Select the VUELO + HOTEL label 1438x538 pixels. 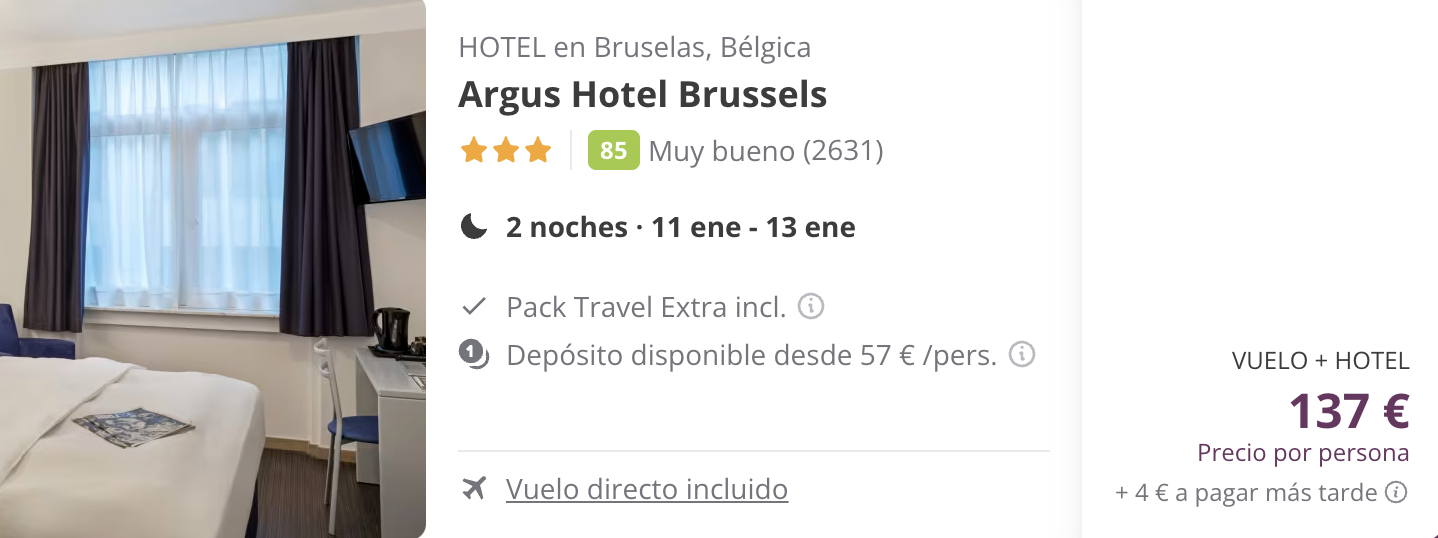coord(1321,361)
